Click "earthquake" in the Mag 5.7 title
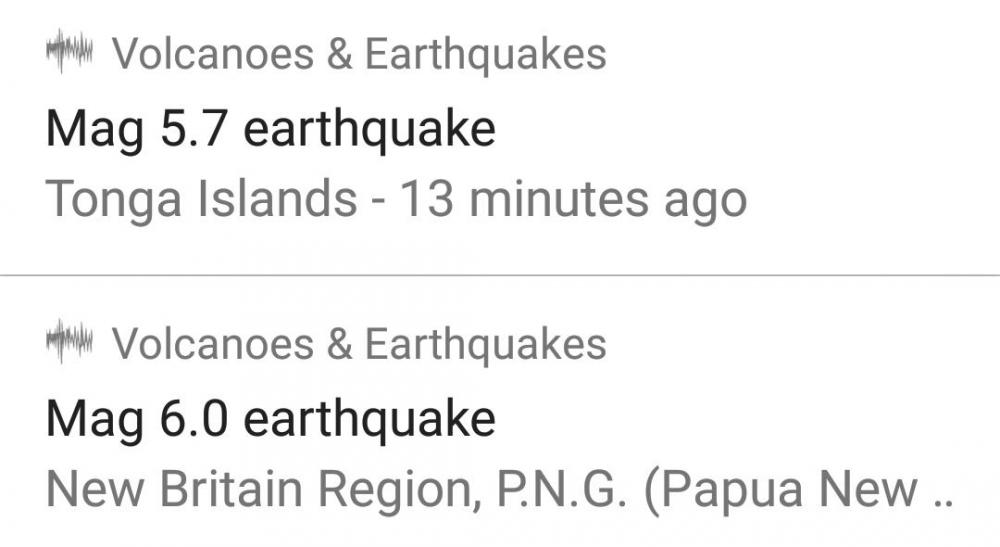1000x547 pixels. tap(369, 130)
